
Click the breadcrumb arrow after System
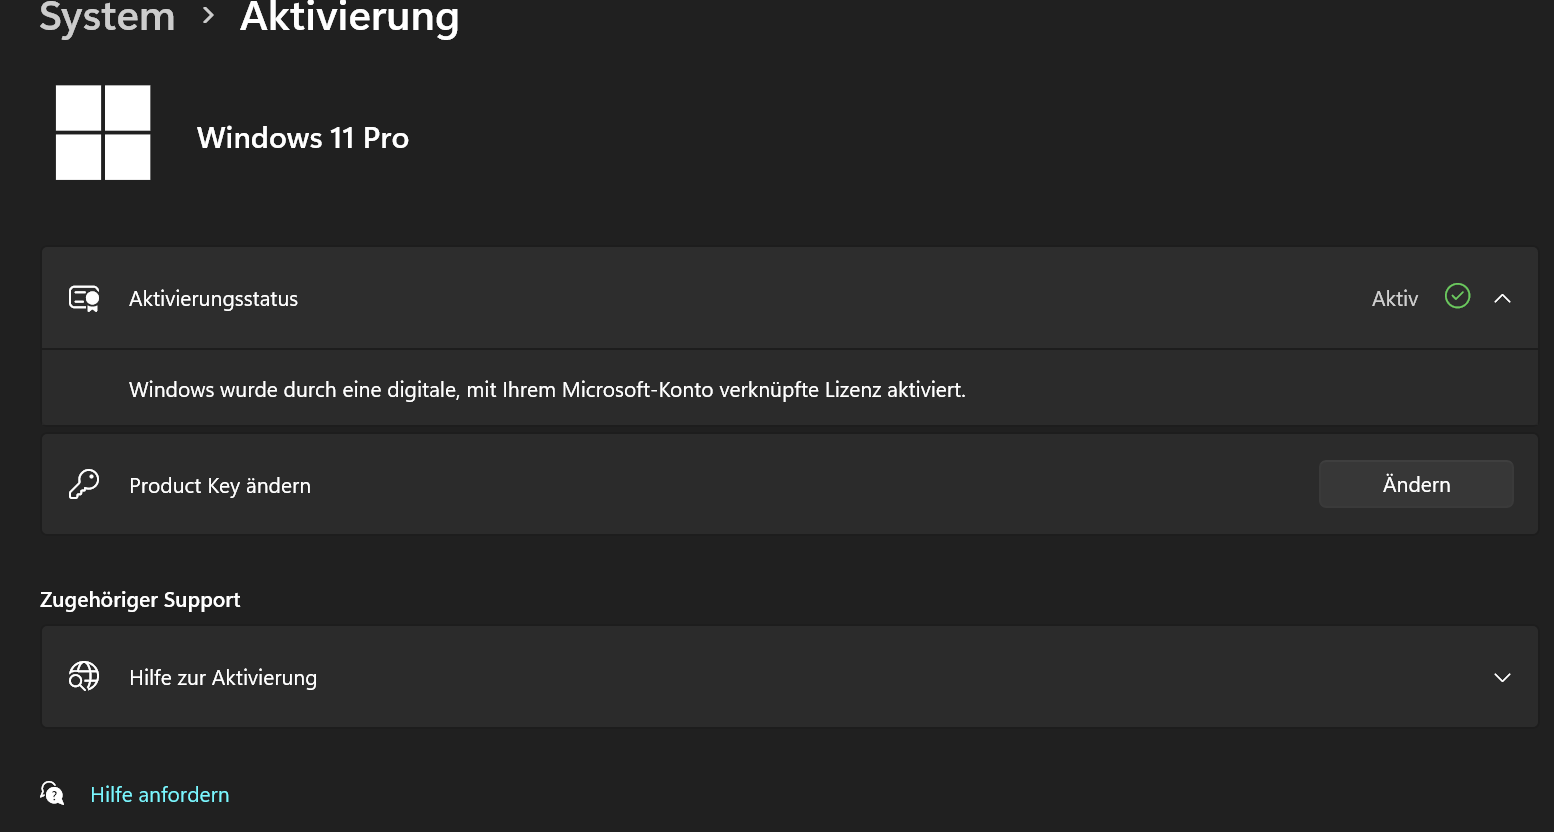(x=208, y=16)
